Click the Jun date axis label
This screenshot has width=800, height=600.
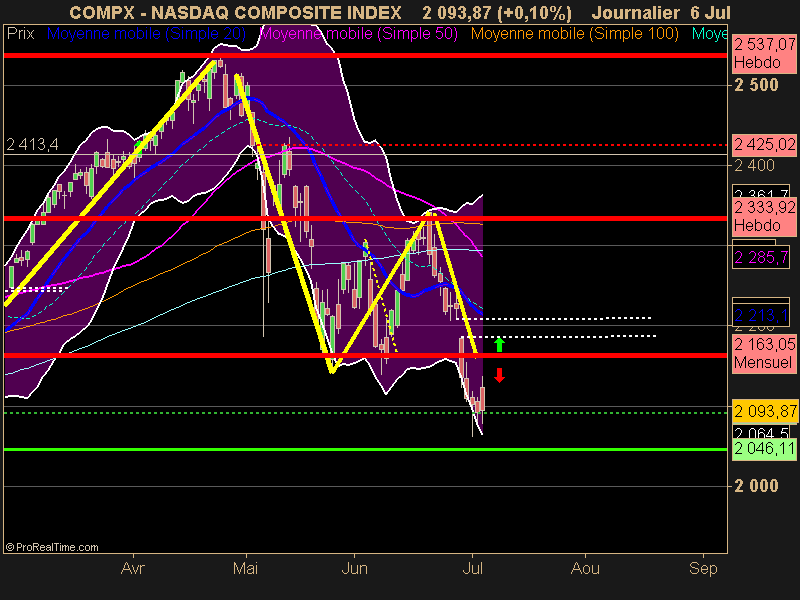pos(354,568)
